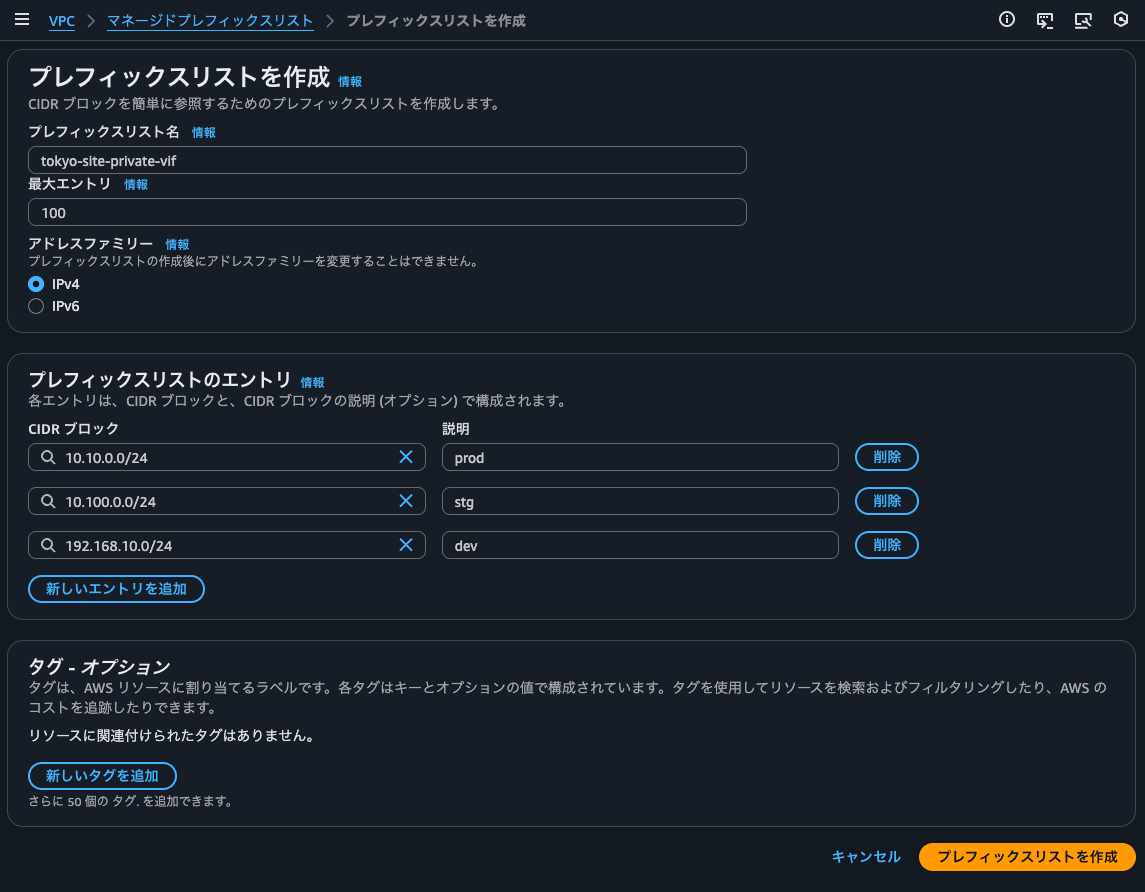The width and height of the screenshot is (1145, 892).
Task: Submit with プレフィックスリストを作成 button
Action: coord(1027,857)
